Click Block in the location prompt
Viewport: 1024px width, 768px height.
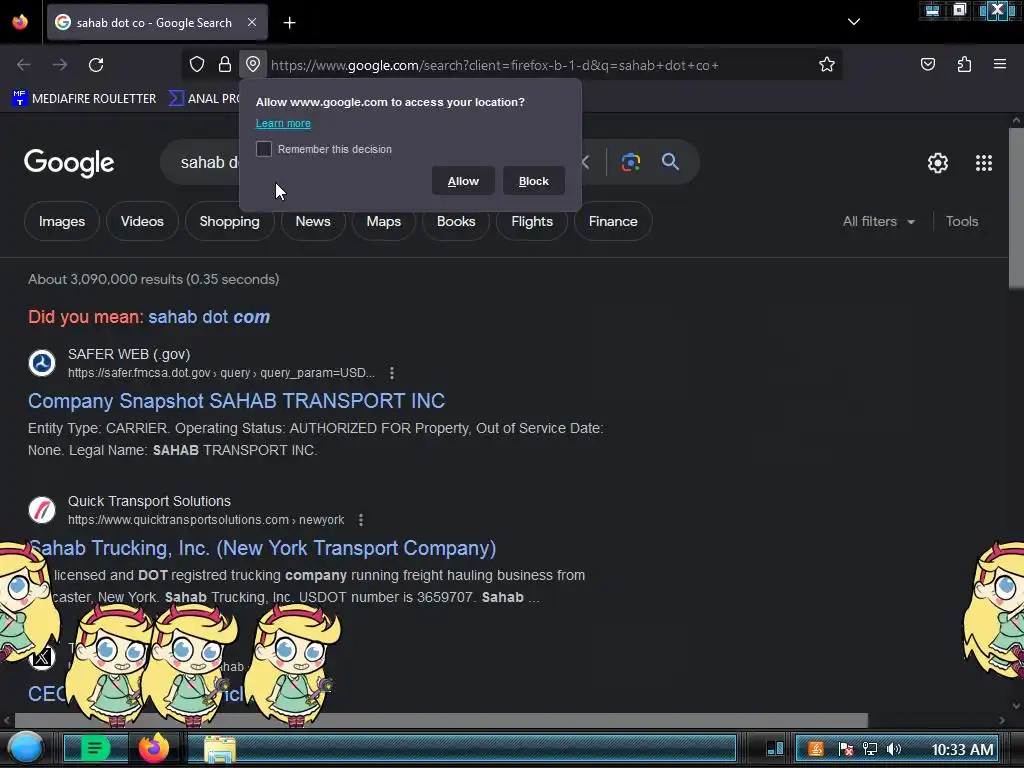click(534, 181)
